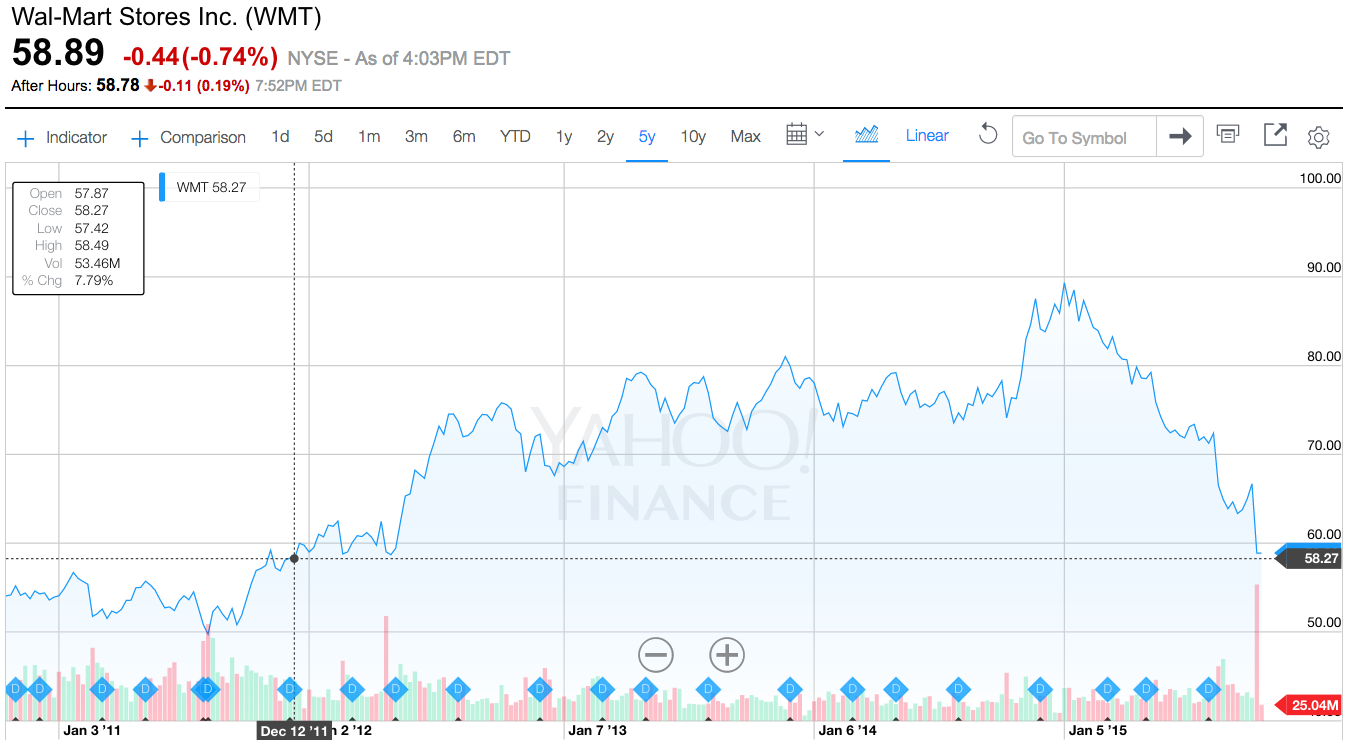Open the calendar date range dropdown
This screenshot has width=1356, height=748.
(805, 135)
